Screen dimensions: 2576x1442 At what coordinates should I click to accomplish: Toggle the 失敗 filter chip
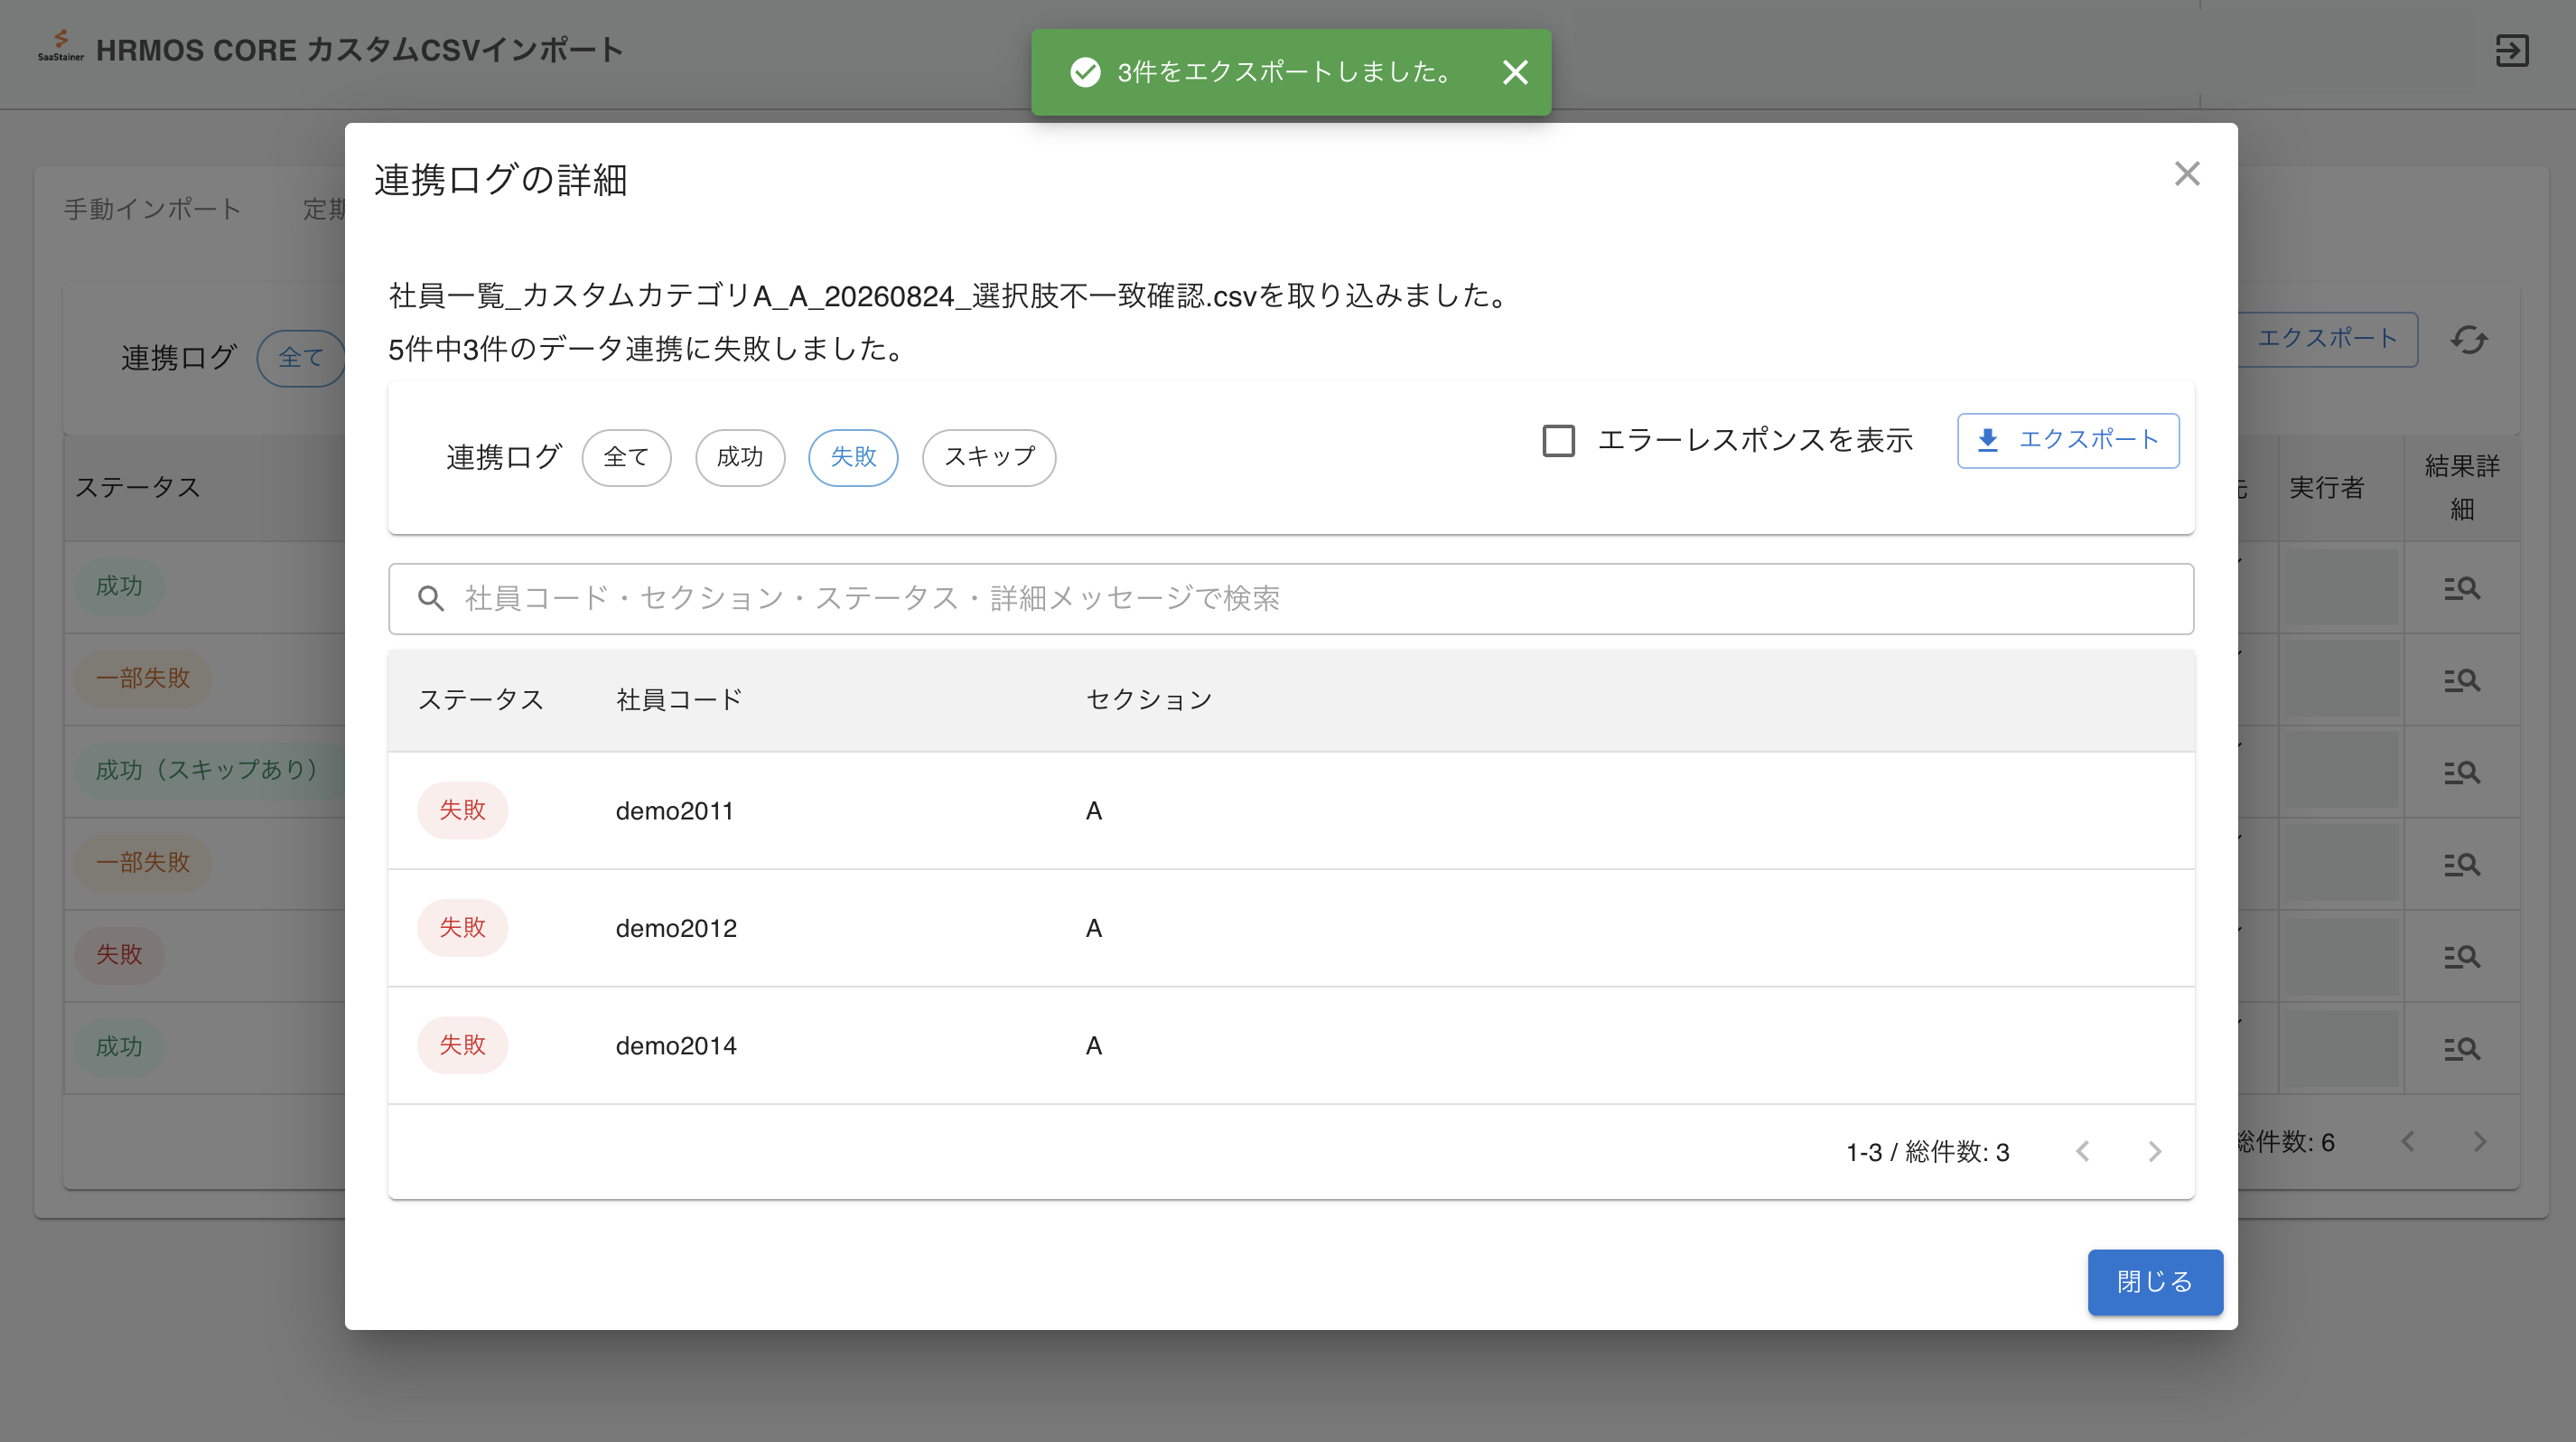(x=853, y=457)
